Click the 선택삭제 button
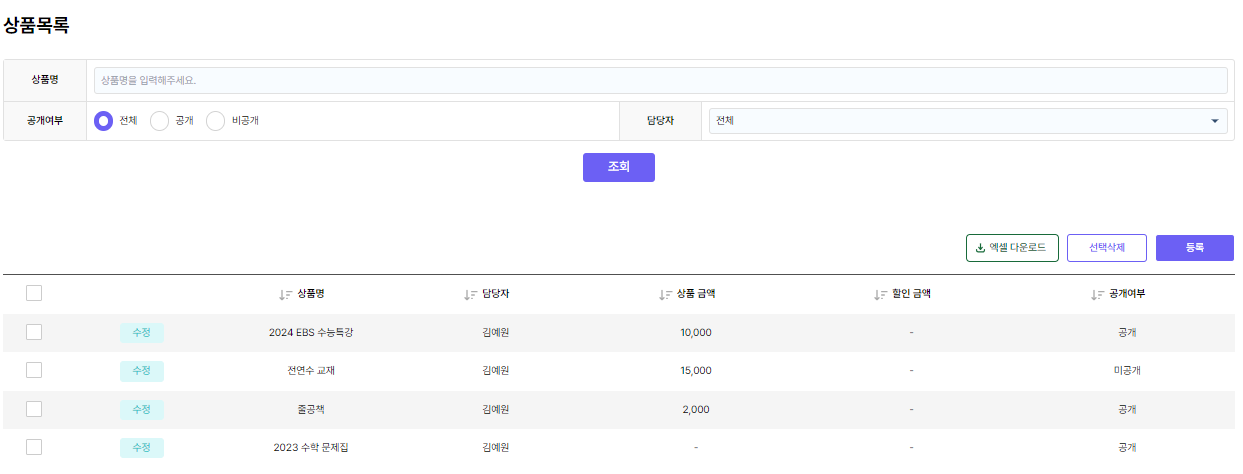1243x474 pixels. (1107, 248)
